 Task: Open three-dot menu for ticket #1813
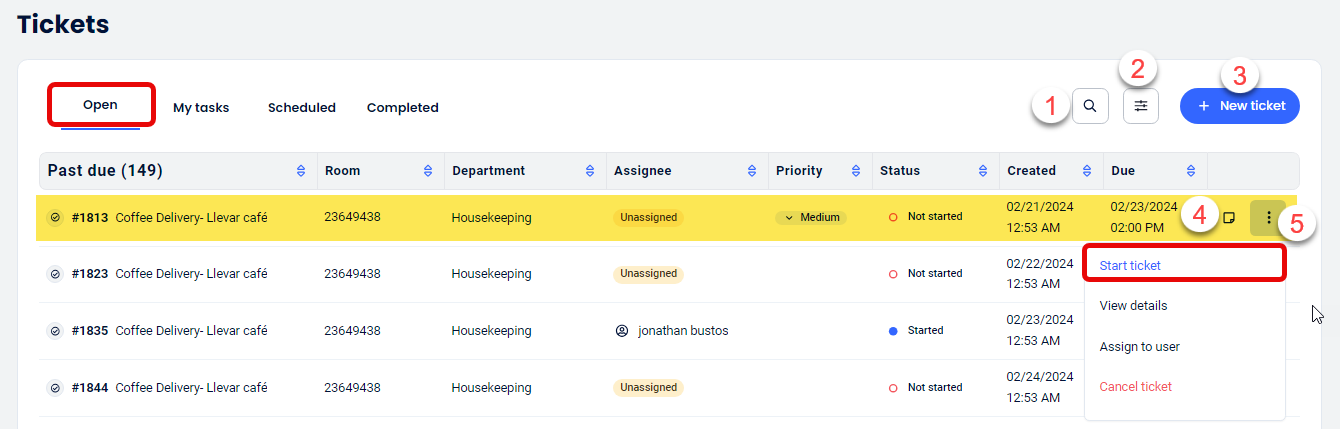(x=1268, y=217)
